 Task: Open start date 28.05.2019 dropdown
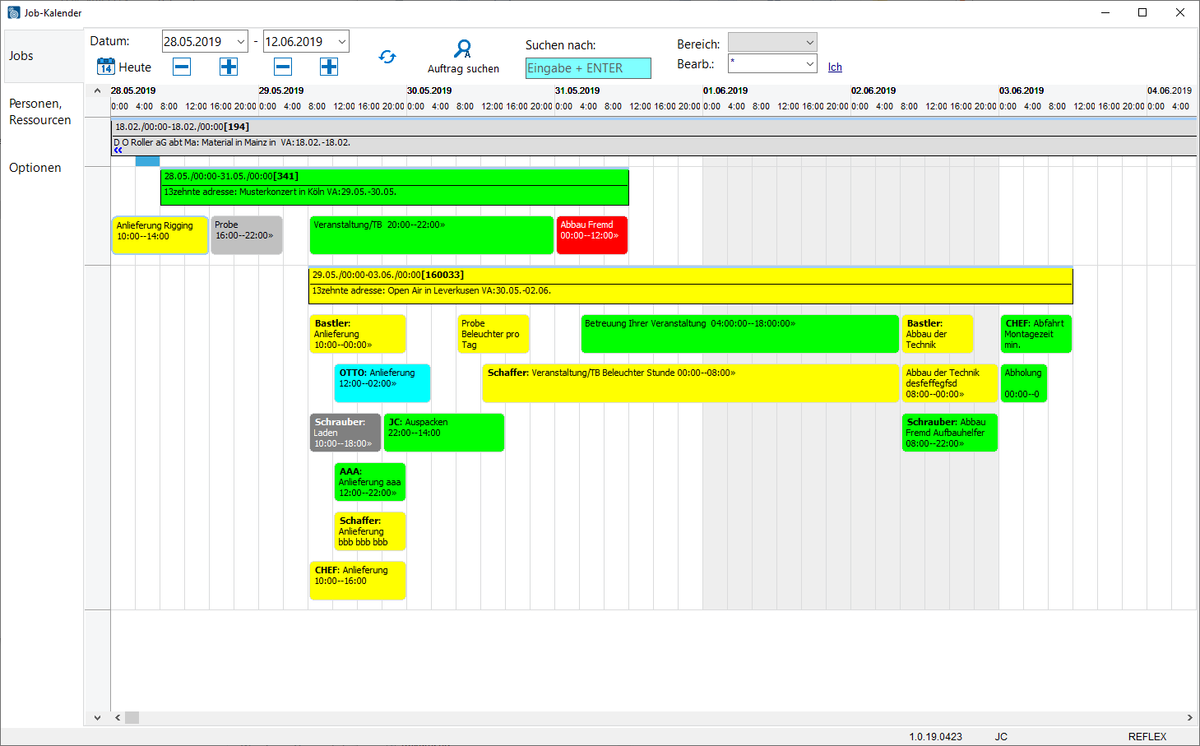[239, 42]
